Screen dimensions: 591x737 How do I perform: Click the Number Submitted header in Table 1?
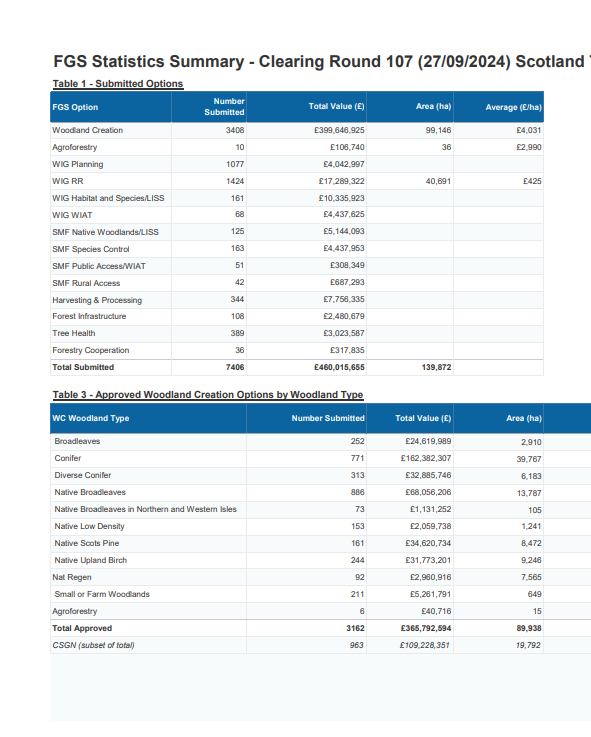click(x=224, y=107)
